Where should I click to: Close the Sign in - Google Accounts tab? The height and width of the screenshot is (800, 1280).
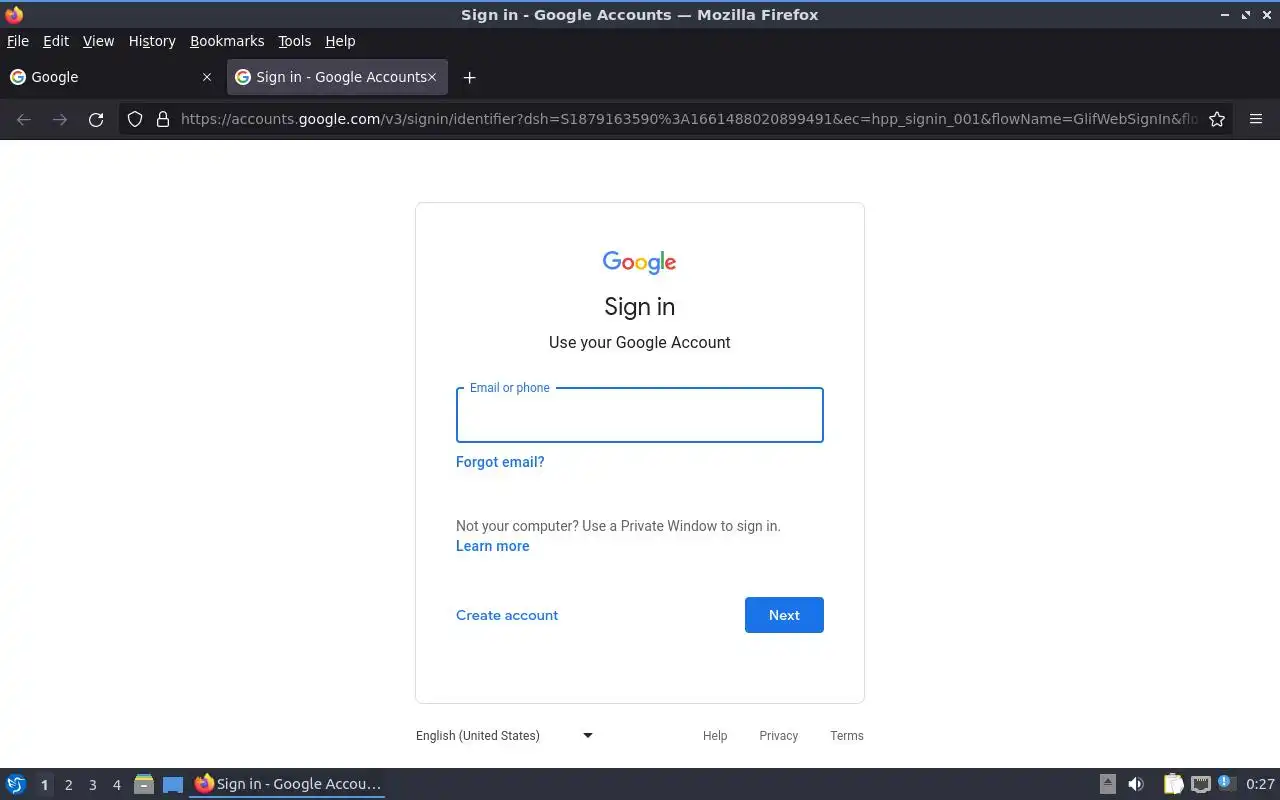[432, 77]
